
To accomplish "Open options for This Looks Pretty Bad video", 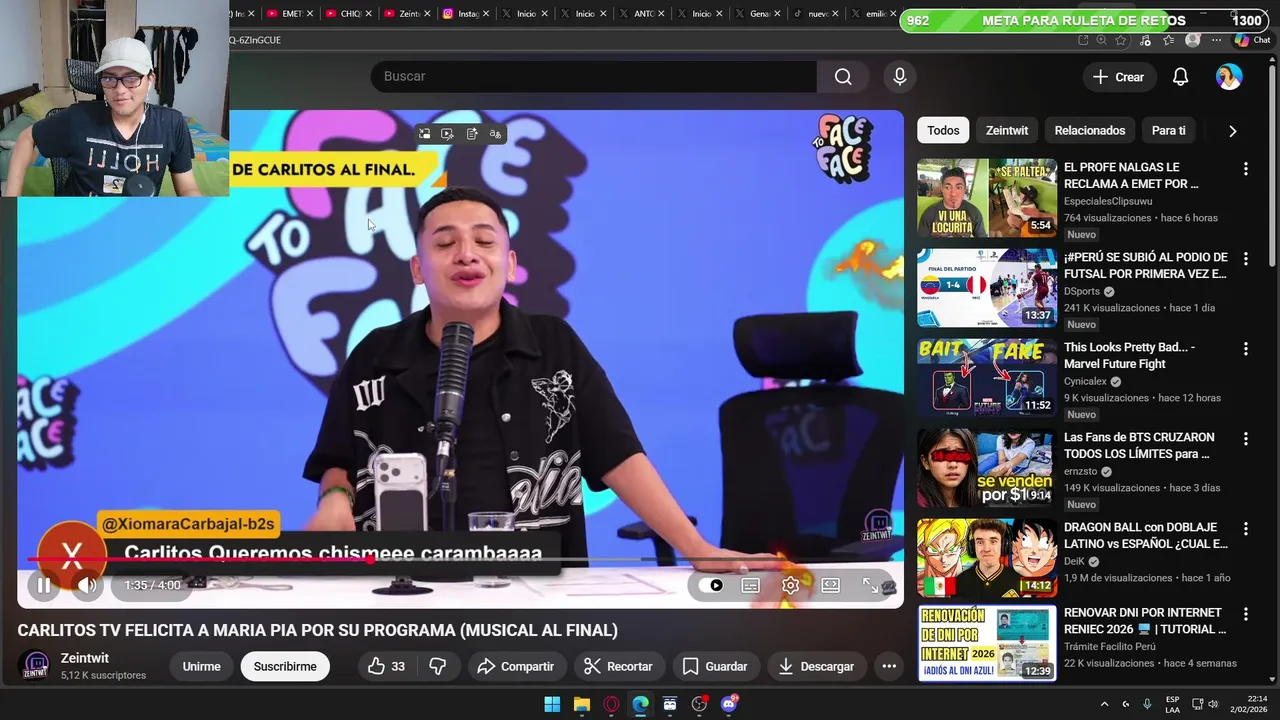I will 1246,349.
